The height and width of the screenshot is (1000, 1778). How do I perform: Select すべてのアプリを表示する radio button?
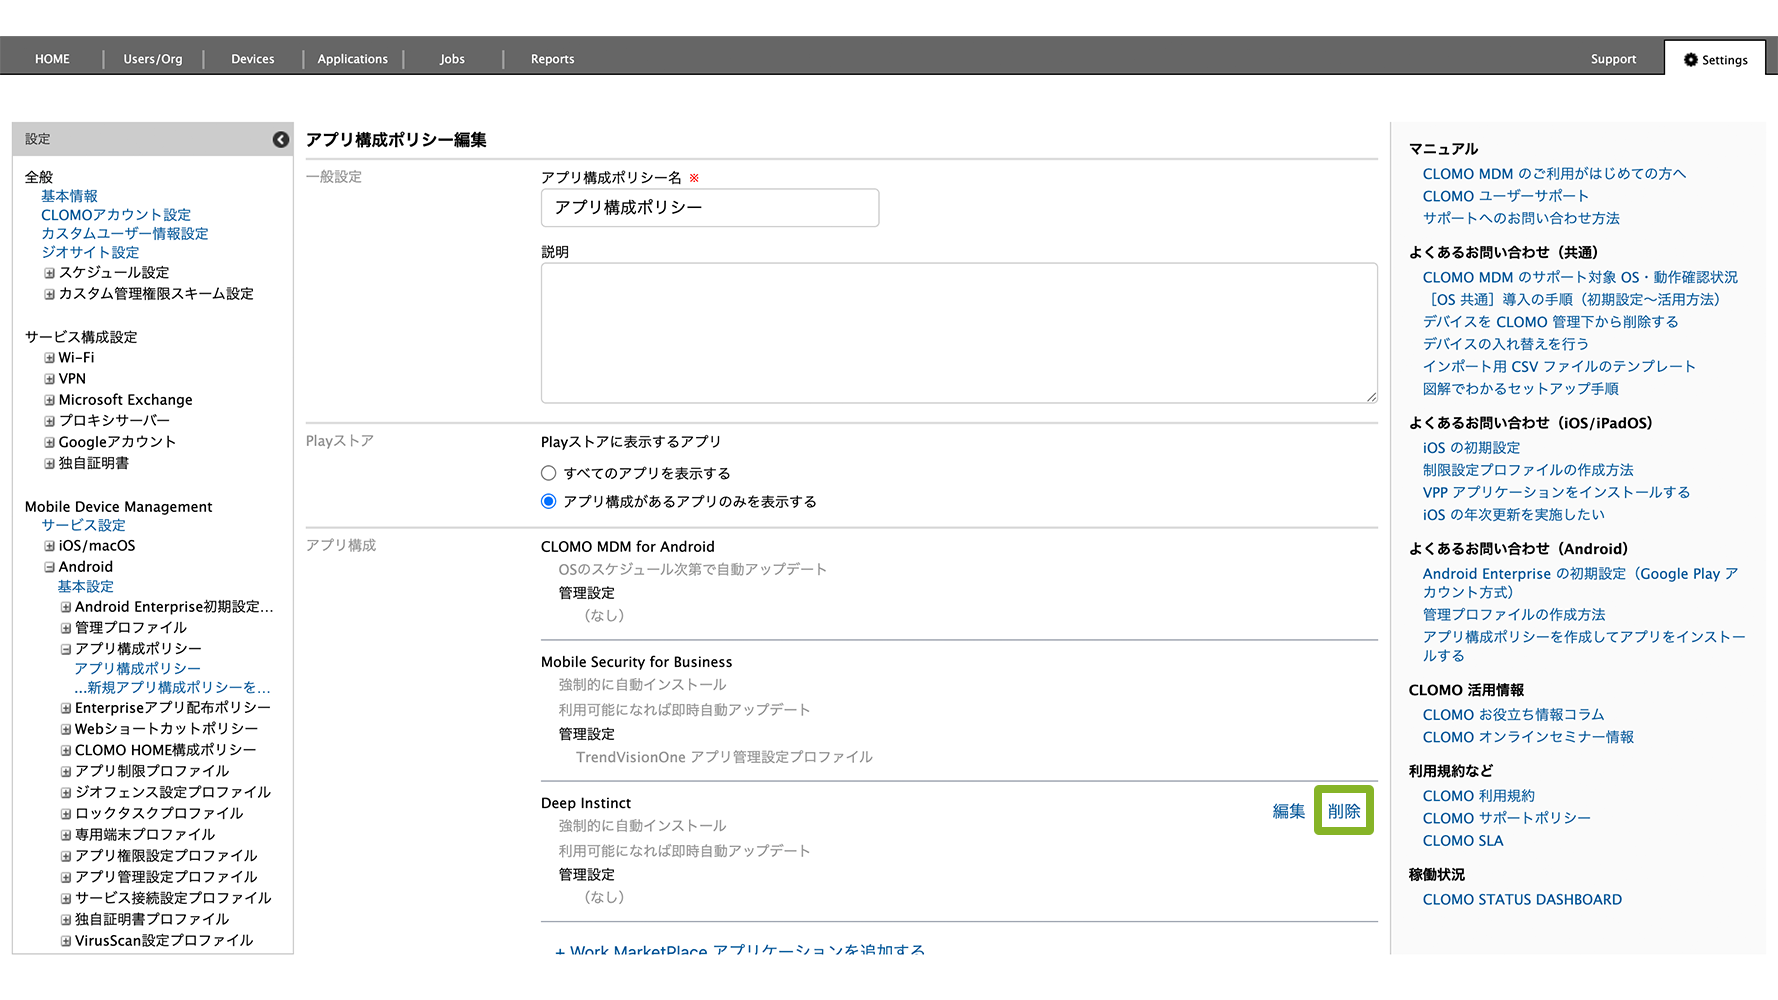point(548,474)
